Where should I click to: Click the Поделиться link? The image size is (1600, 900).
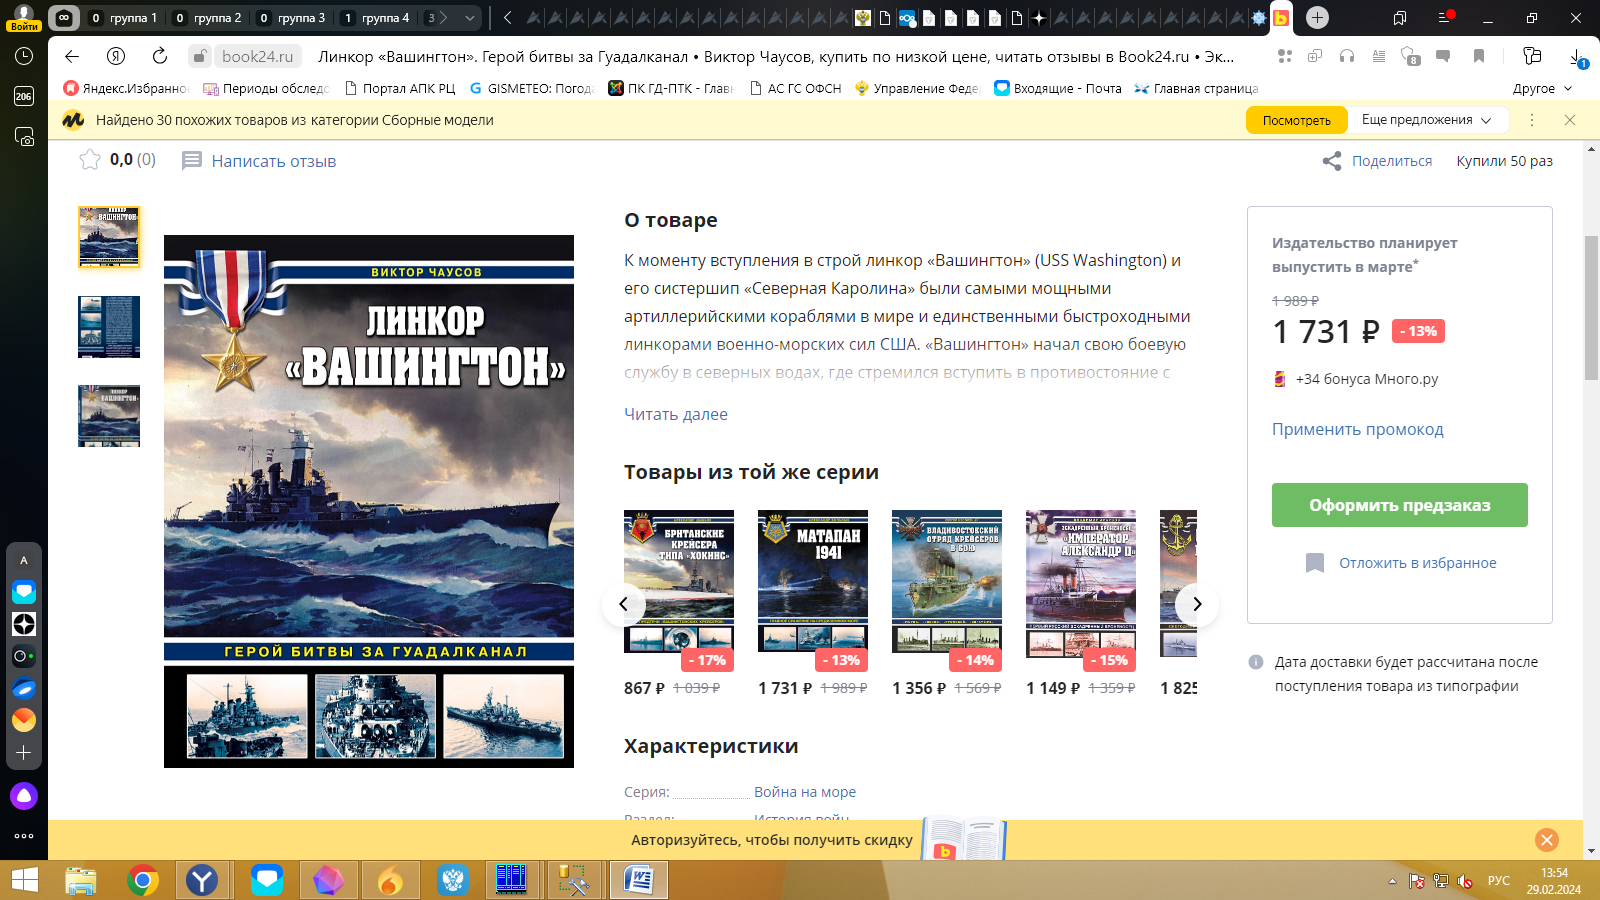1392,161
